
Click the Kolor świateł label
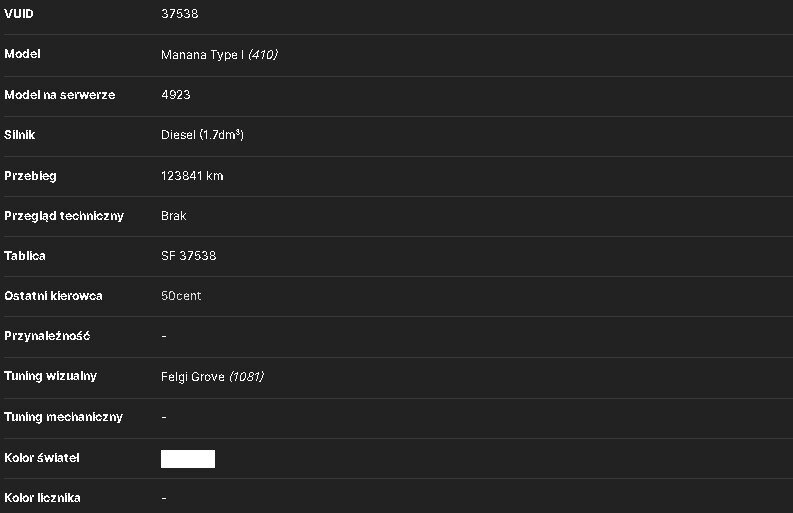point(42,458)
